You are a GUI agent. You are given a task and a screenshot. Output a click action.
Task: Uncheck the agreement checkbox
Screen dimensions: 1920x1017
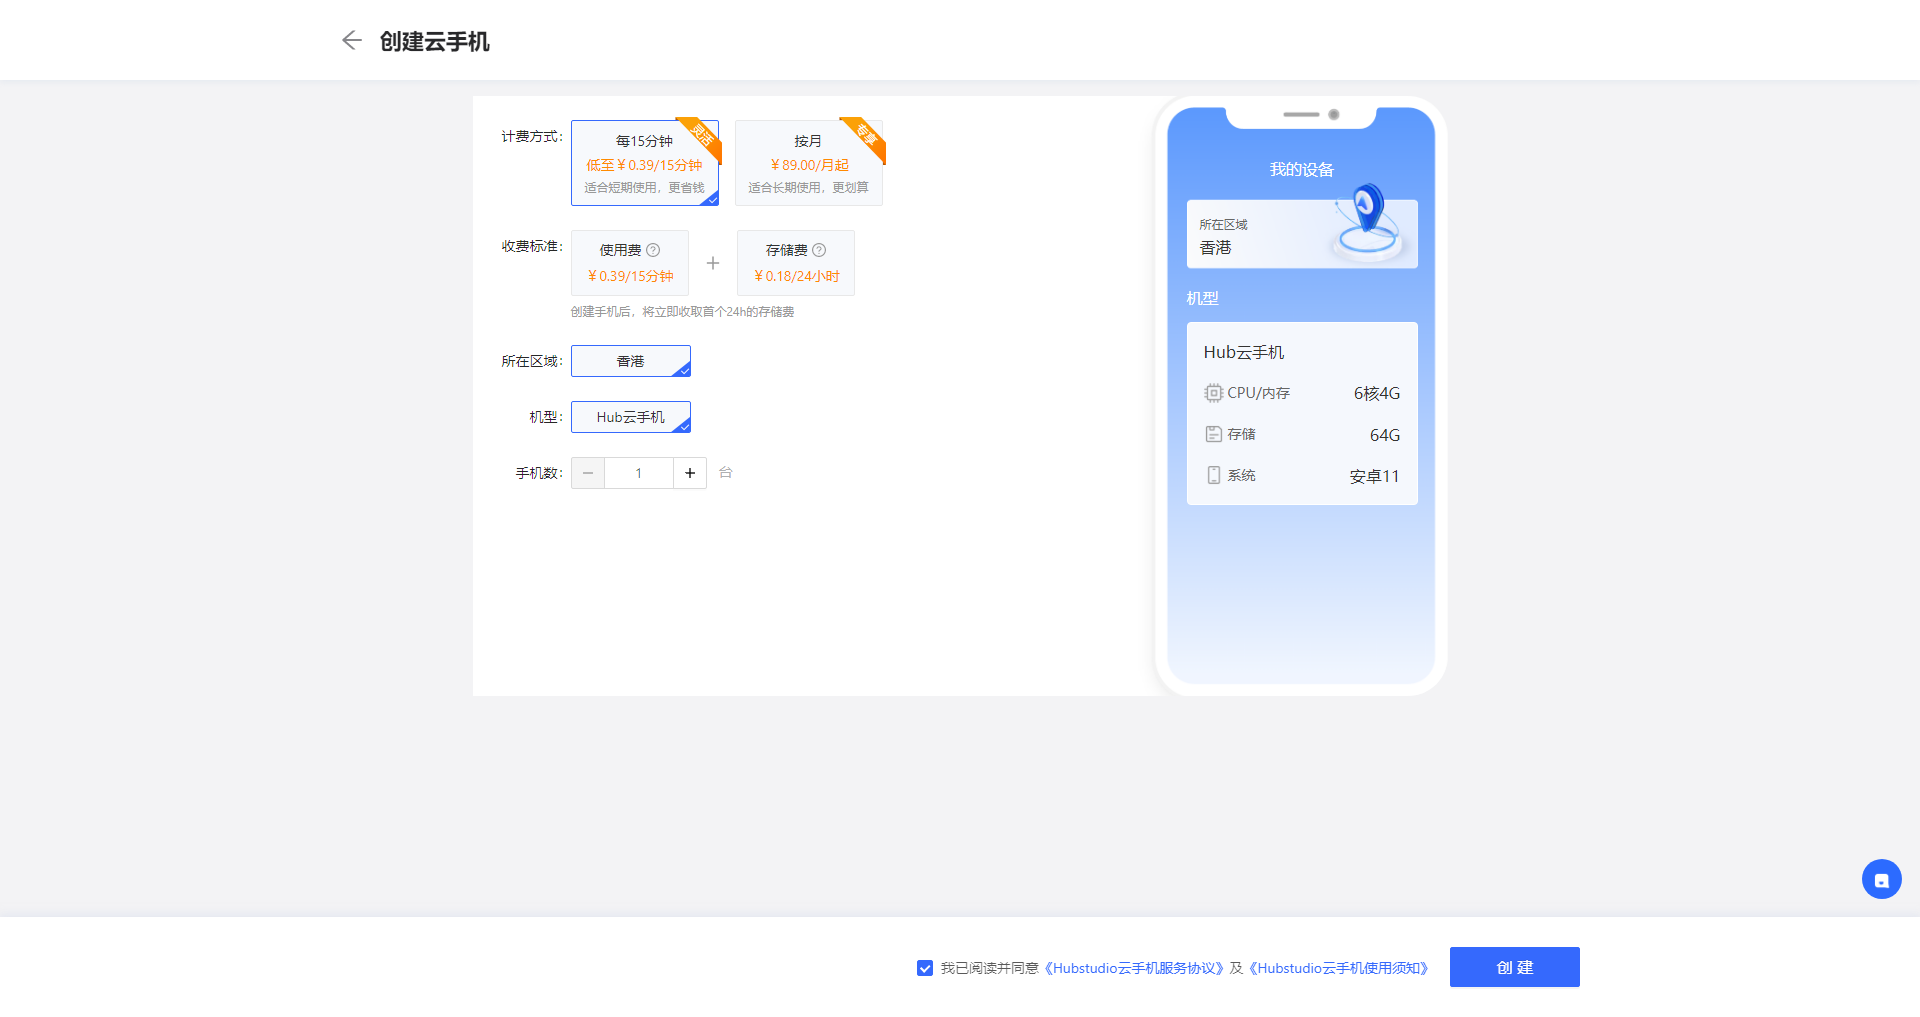[924, 968]
